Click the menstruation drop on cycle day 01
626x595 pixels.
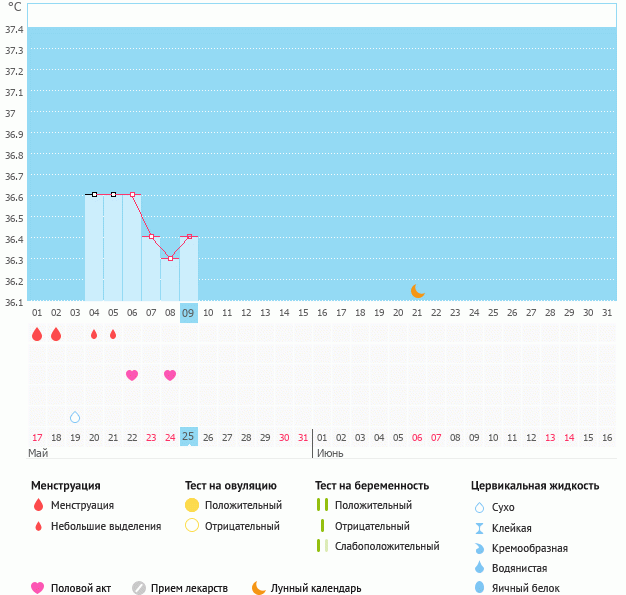(x=37, y=334)
